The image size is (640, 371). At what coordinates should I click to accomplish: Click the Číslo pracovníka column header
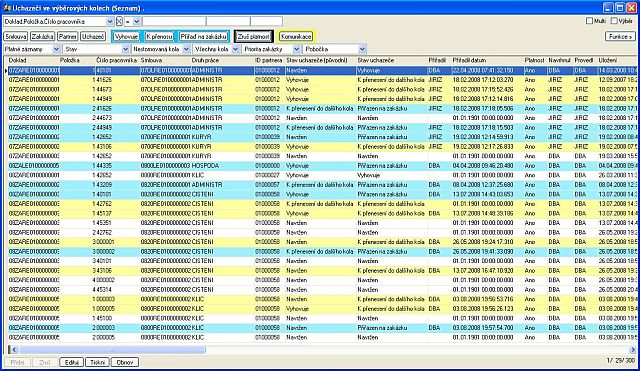click(x=116, y=60)
